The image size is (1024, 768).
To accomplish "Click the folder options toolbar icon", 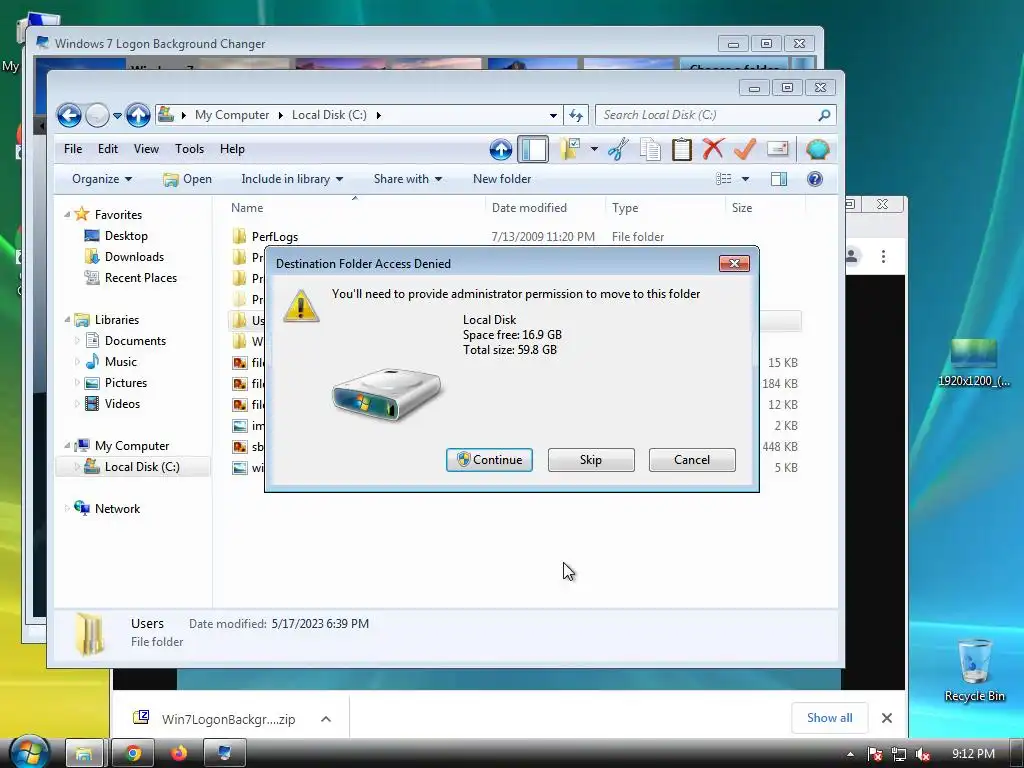I will click(x=569, y=149).
